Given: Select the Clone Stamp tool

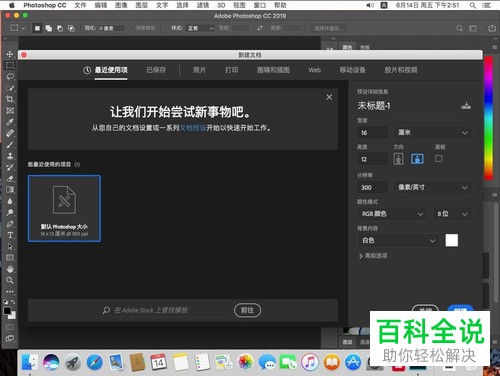Looking at the screenshot, I should coord(10,156).
